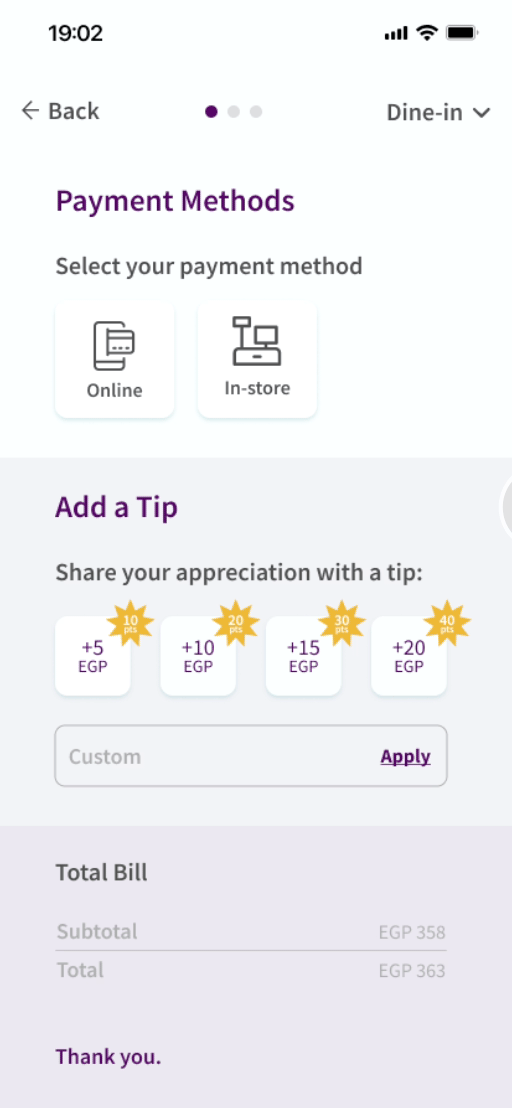Select the In-store cash register icon
512x1108 pixels.
tap(256, 341)
